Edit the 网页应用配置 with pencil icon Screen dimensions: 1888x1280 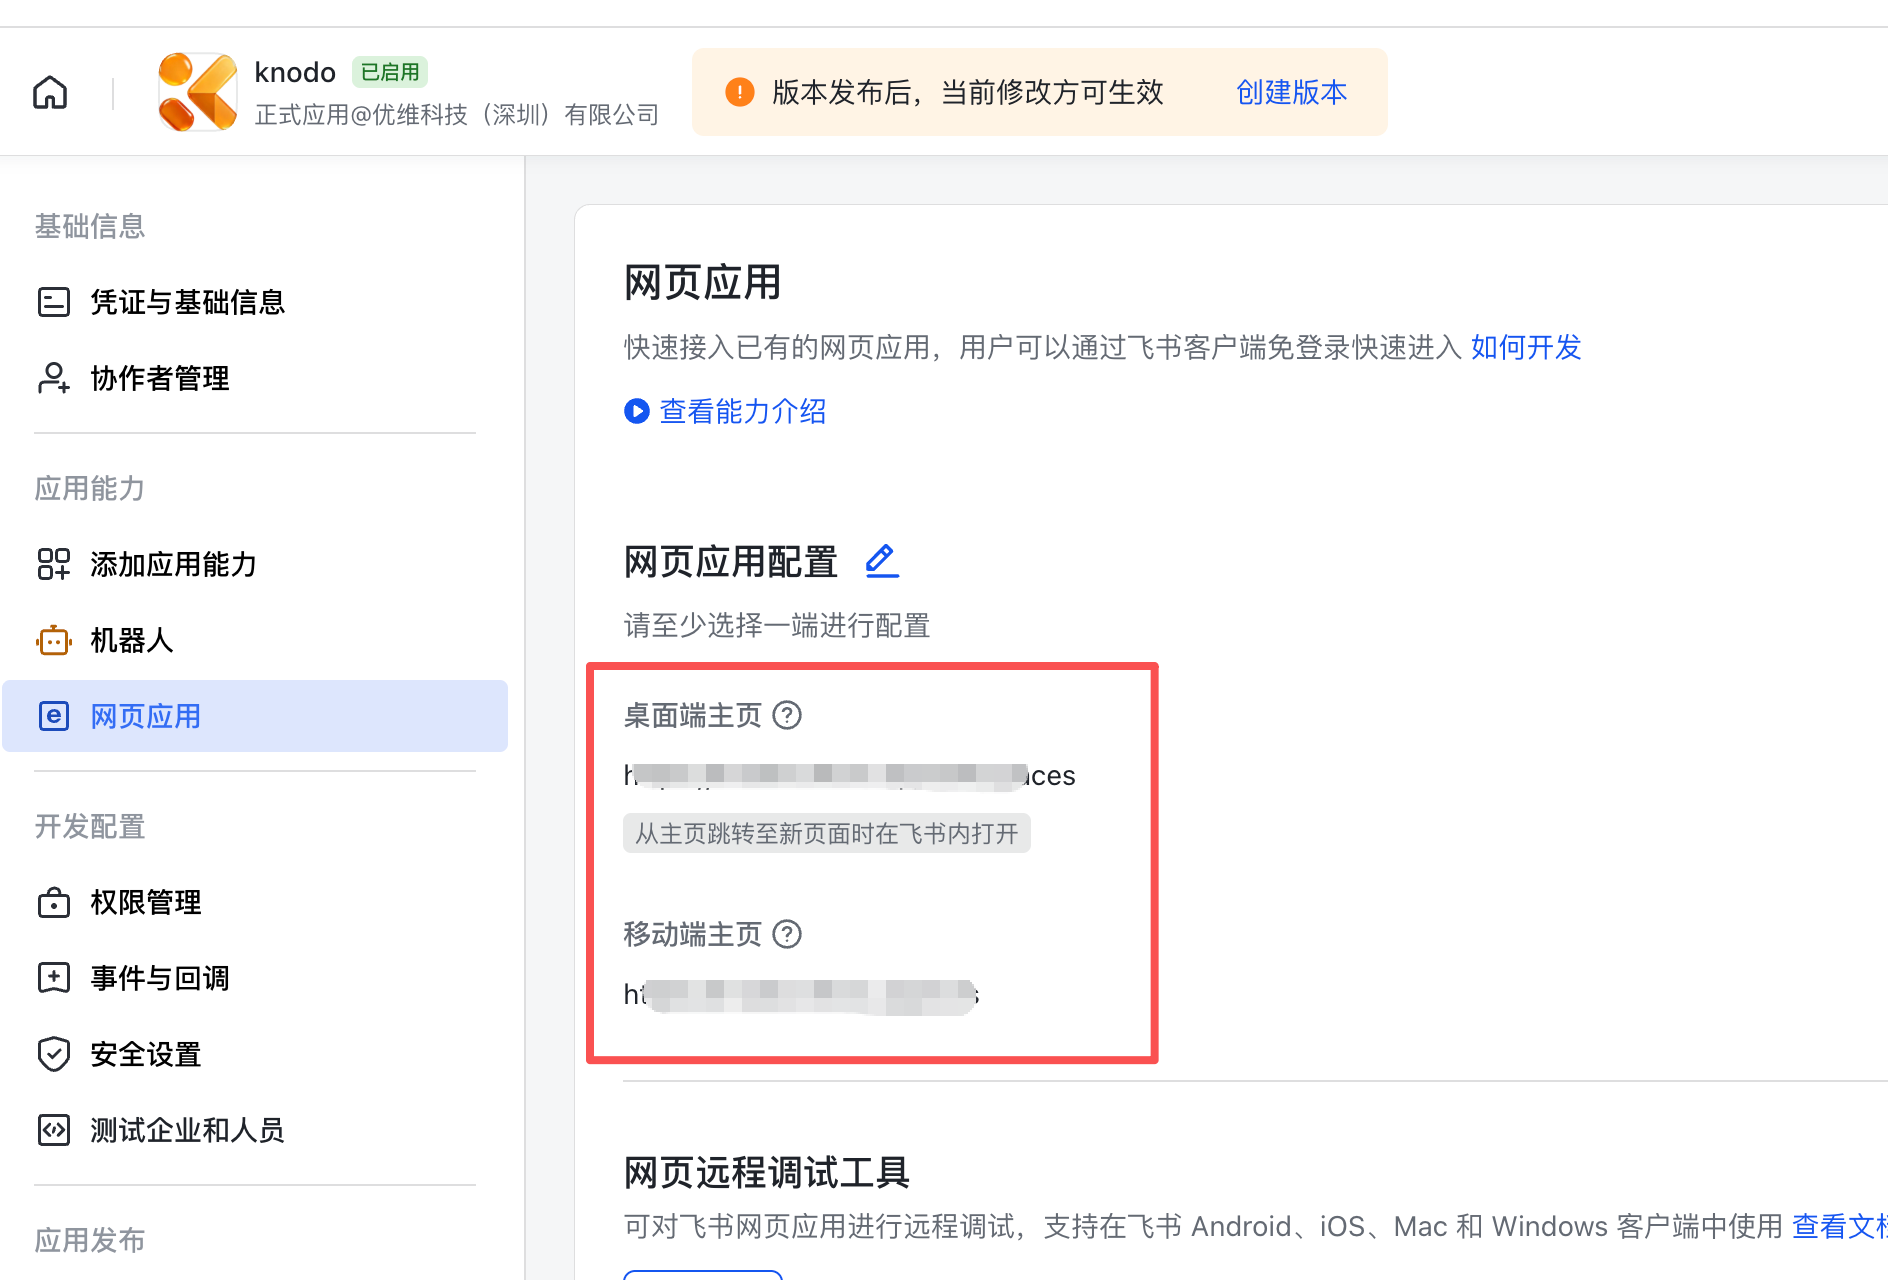[881, 561]
